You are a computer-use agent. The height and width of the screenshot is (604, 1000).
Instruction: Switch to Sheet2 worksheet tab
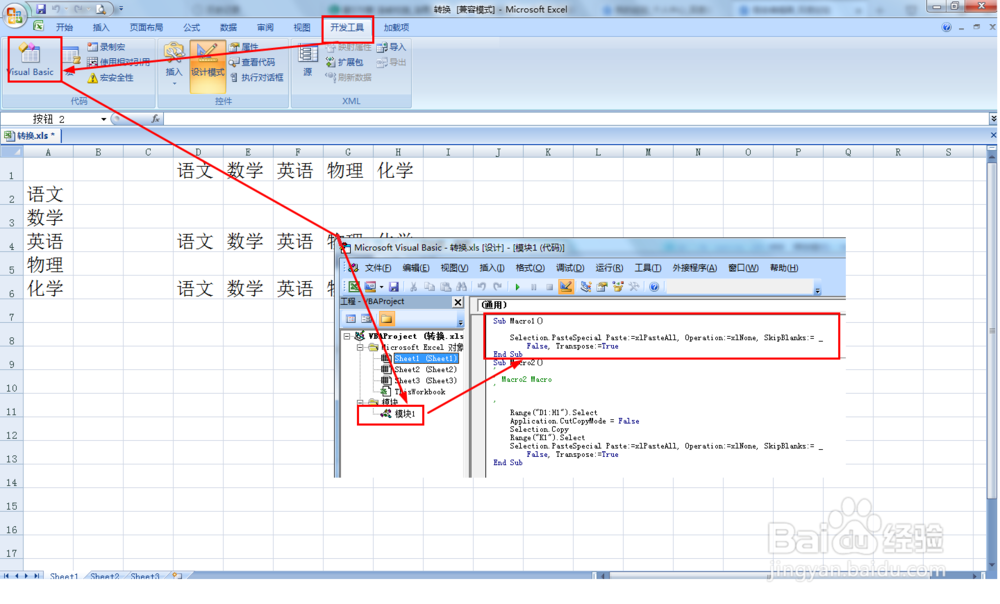105,576
